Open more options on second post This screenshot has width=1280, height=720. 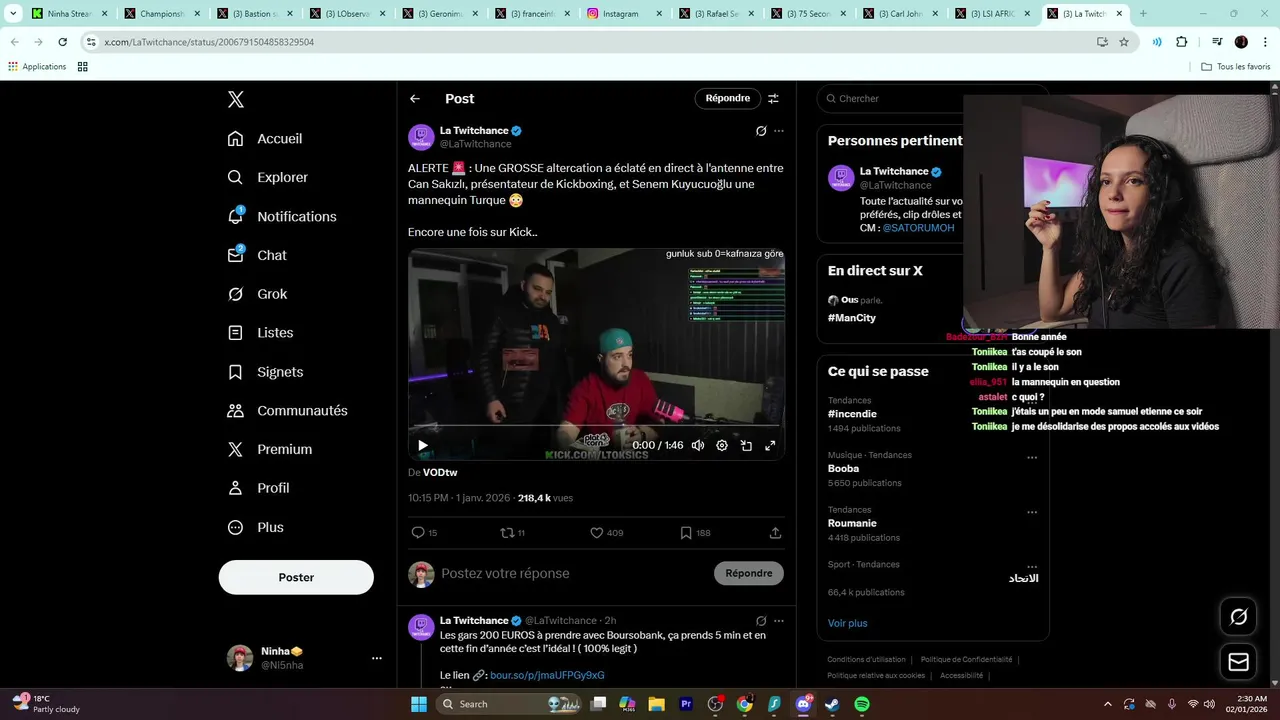click(x=779, y=621)
